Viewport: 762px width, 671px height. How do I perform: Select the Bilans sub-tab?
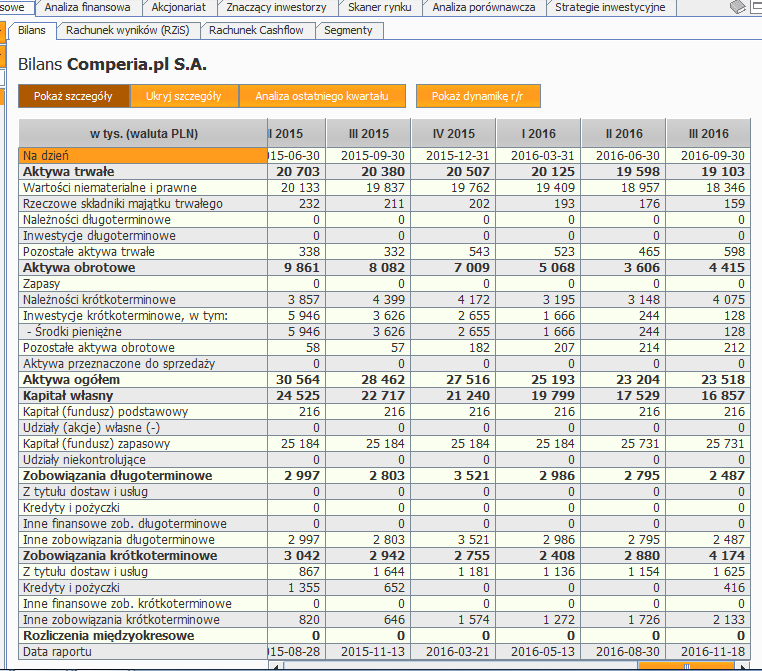[32, 30]
